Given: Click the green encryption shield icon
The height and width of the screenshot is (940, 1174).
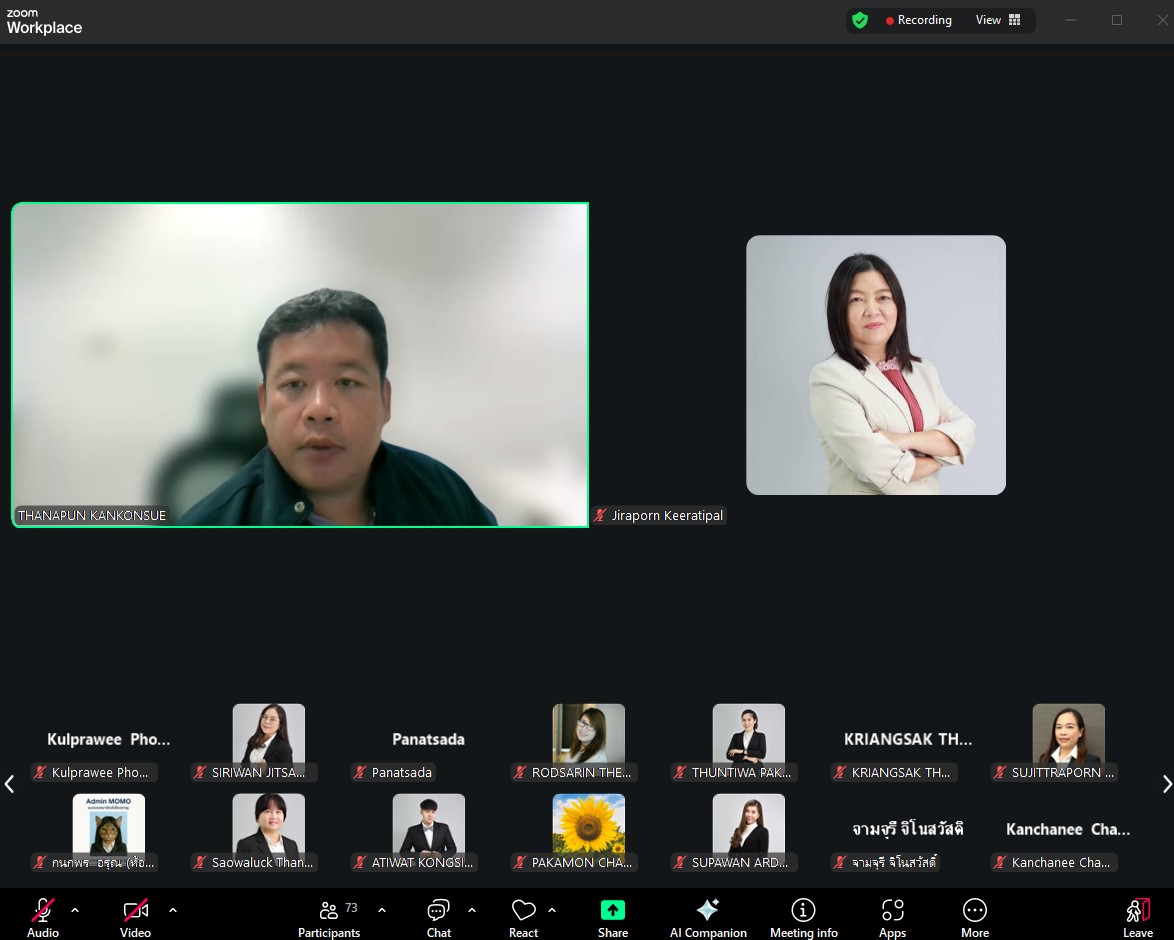Looking at the screenshot, I should [x=859, y=20].
